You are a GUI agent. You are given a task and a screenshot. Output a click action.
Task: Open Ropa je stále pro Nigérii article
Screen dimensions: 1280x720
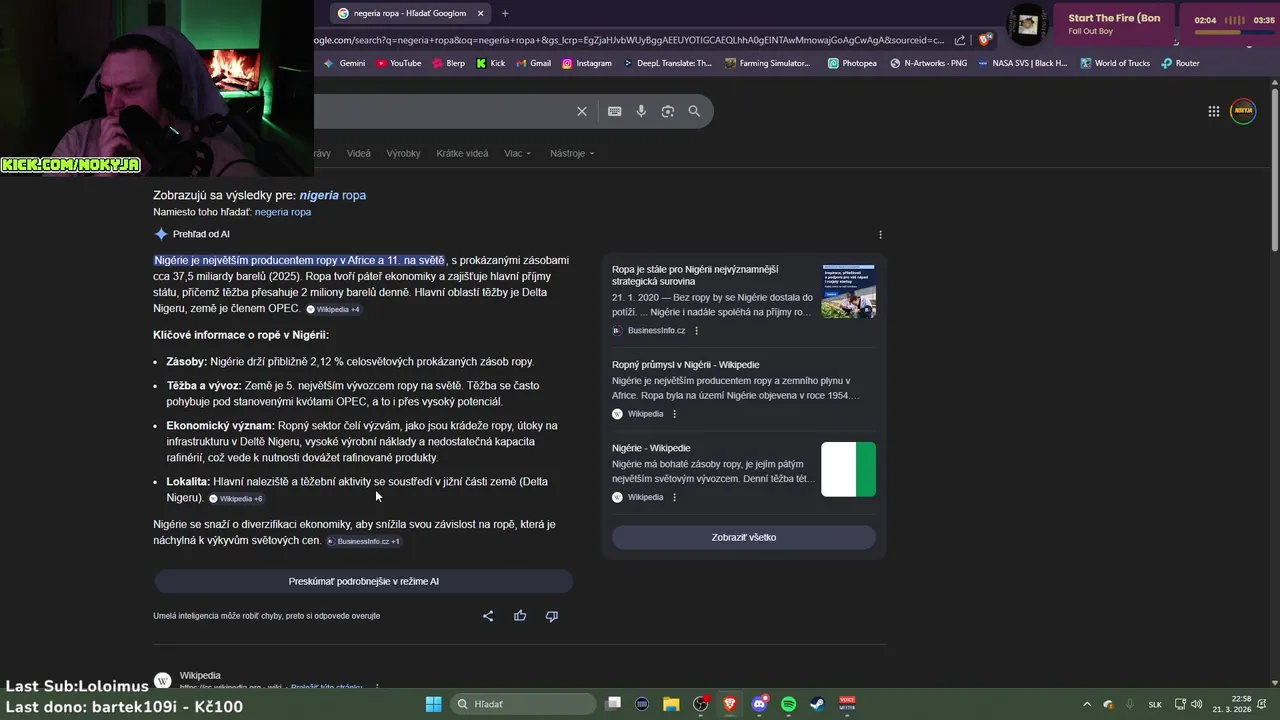695,275
